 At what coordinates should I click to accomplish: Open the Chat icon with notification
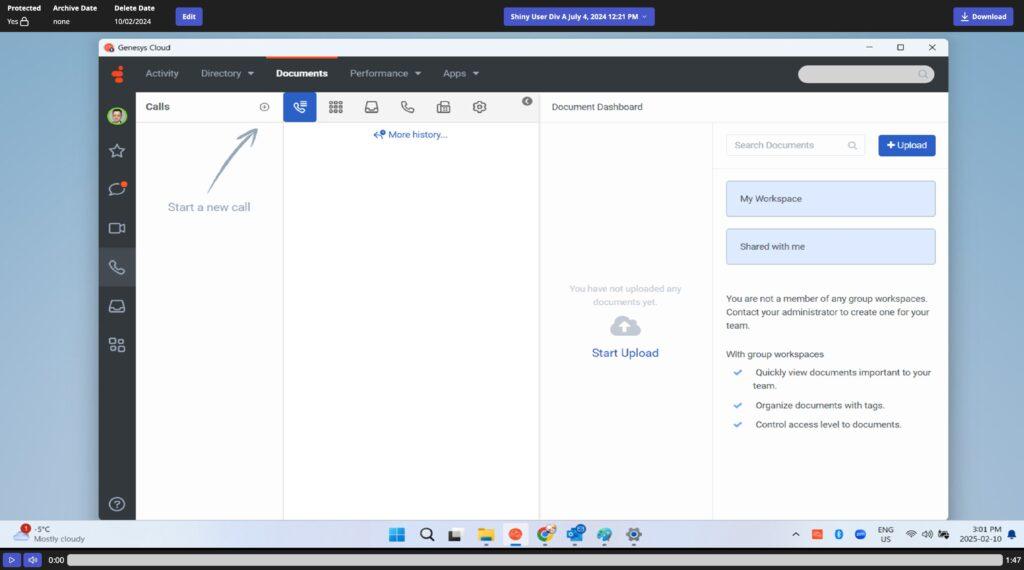(x=117, y=189)
